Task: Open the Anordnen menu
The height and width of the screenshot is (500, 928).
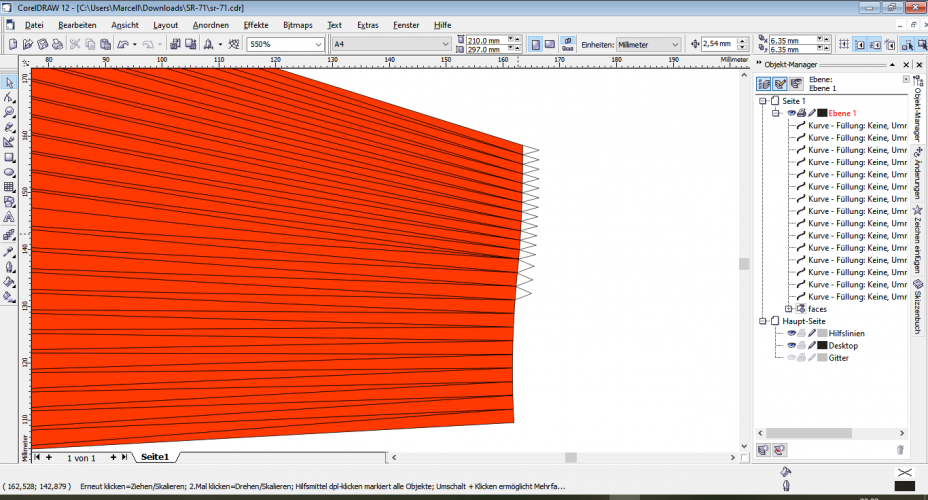Action: (211, 25)
